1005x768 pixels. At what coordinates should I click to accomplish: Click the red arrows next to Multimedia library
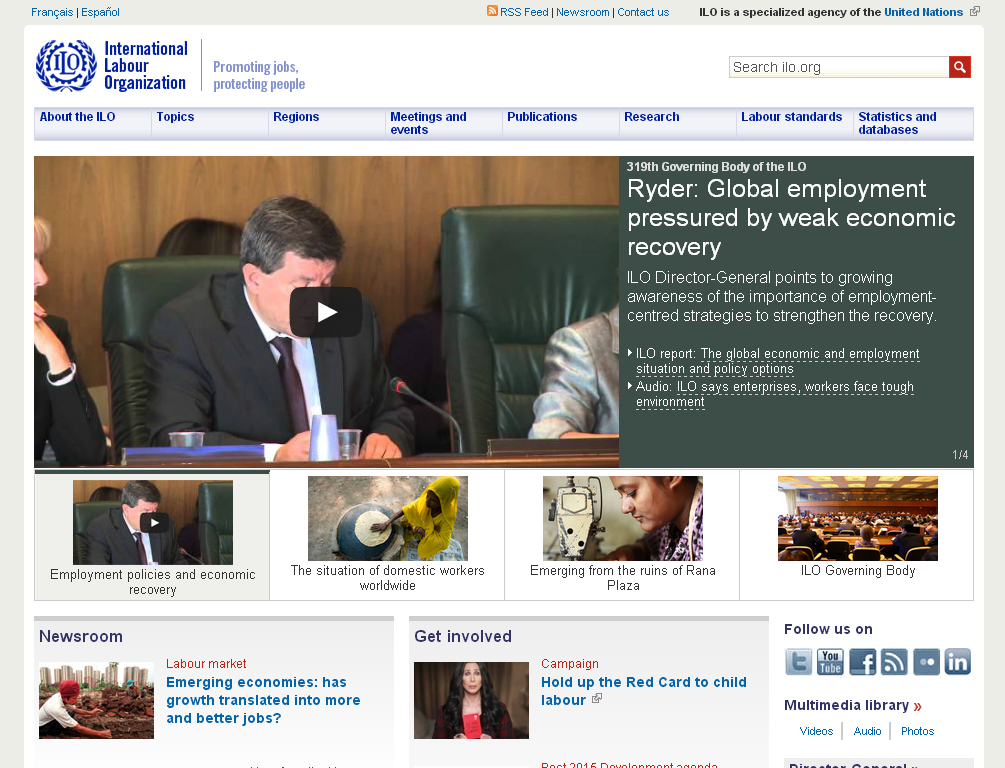coord(917,706)
